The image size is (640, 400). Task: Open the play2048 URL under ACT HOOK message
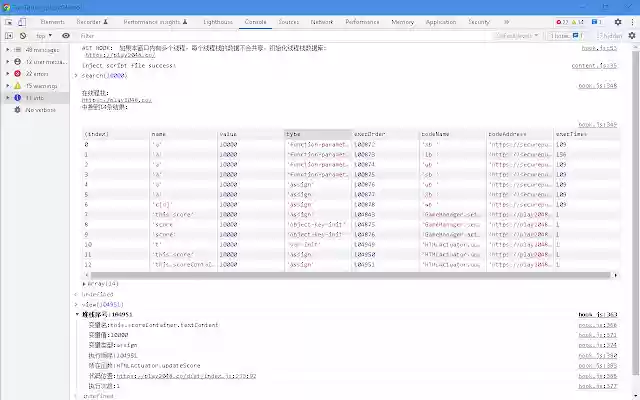[x=120, y=55]
